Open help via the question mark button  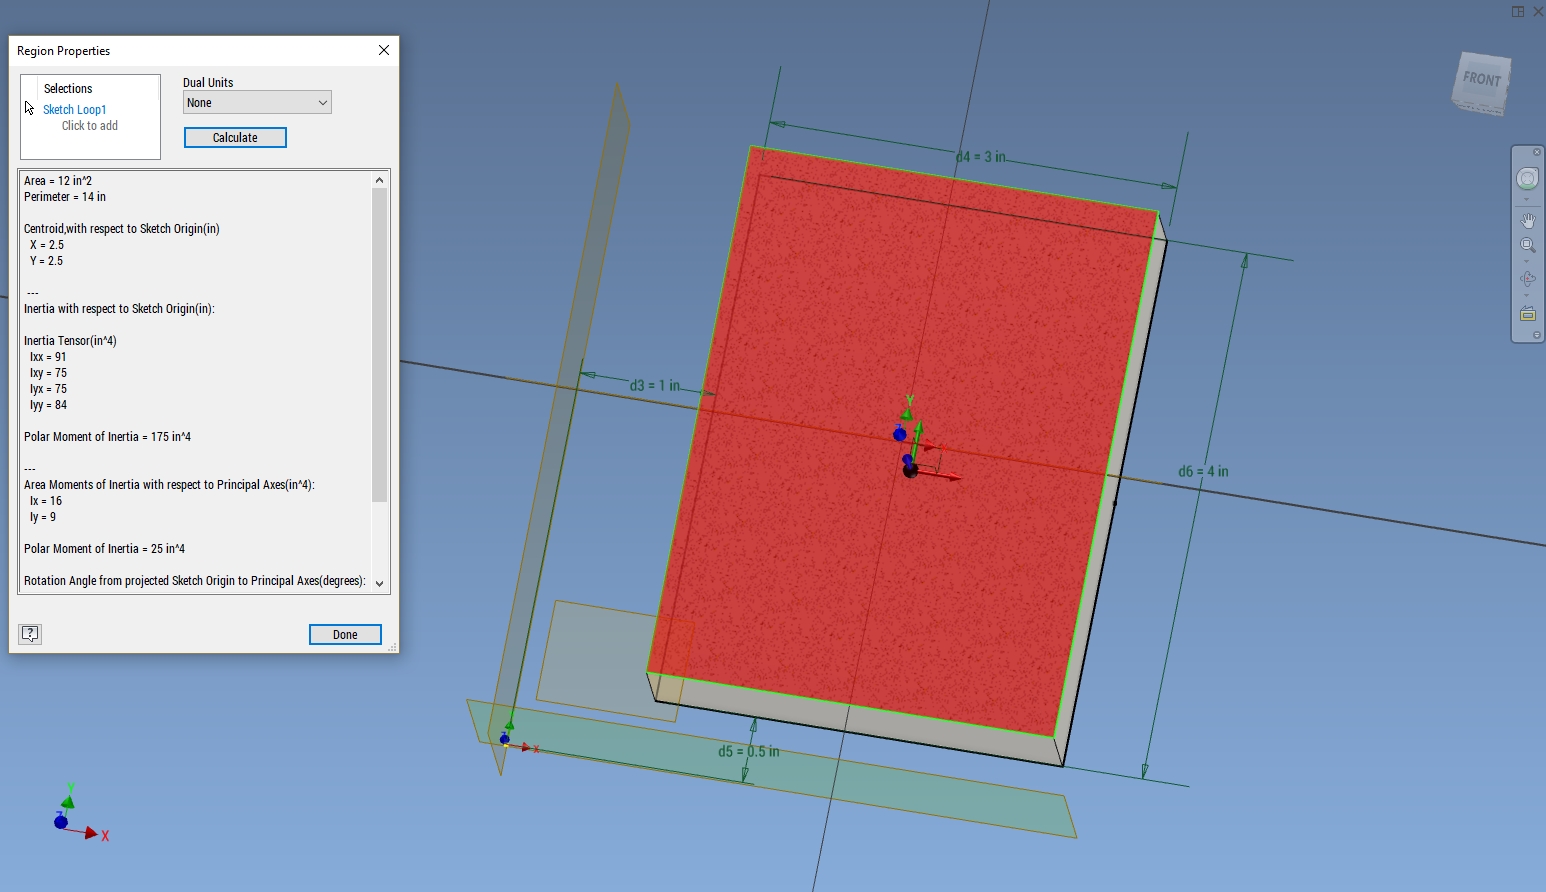(x=30, y=634)
